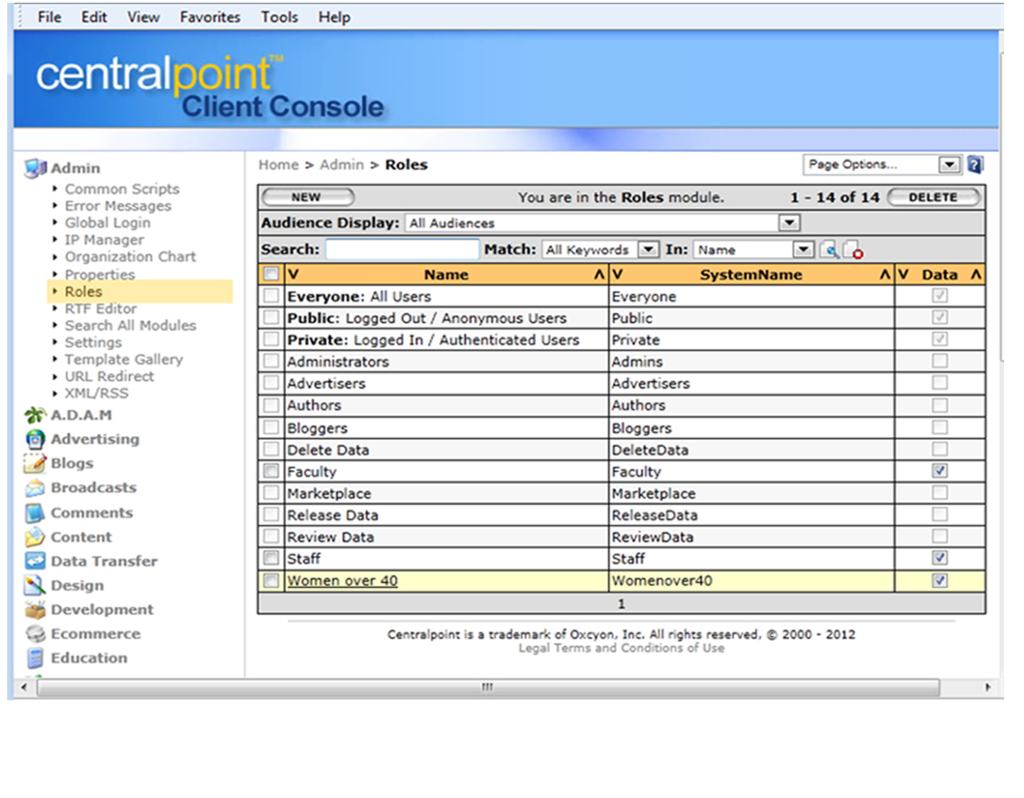
Task: Click the Education module icon
Action: pos(35,658)
